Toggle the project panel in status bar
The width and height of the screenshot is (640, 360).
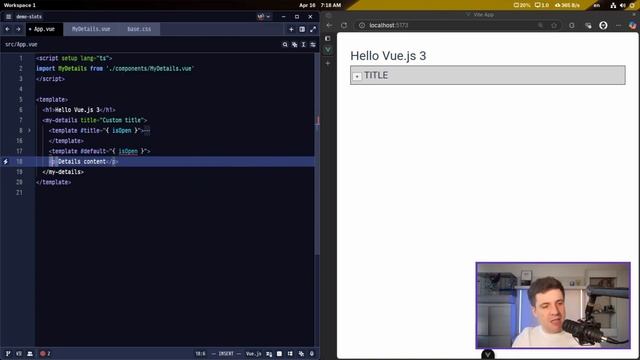(x=8, y=353)
